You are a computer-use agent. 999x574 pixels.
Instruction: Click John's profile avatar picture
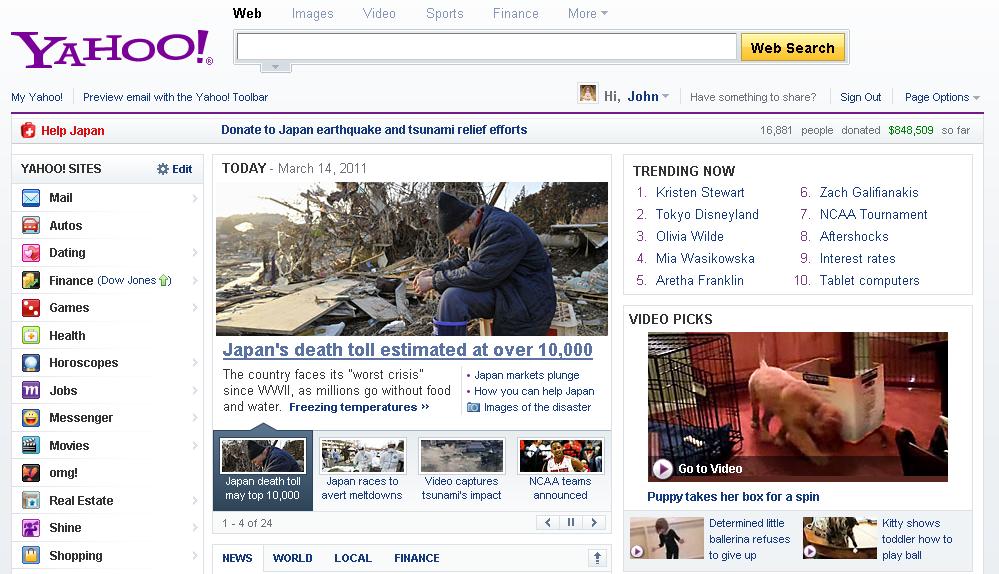click(x=587, y=94)
